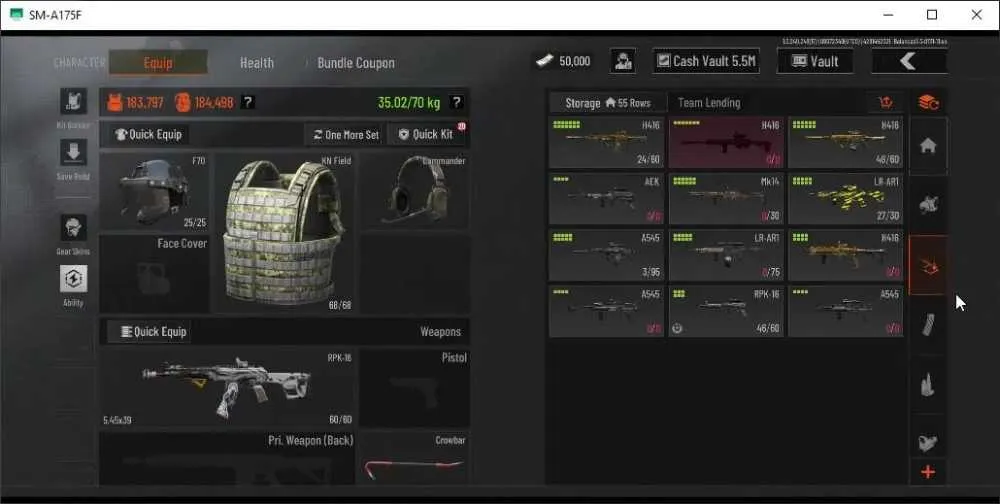Open Gear Skins from the sidebar
The image size is (1000, 504).
click(x=73, y=227)
